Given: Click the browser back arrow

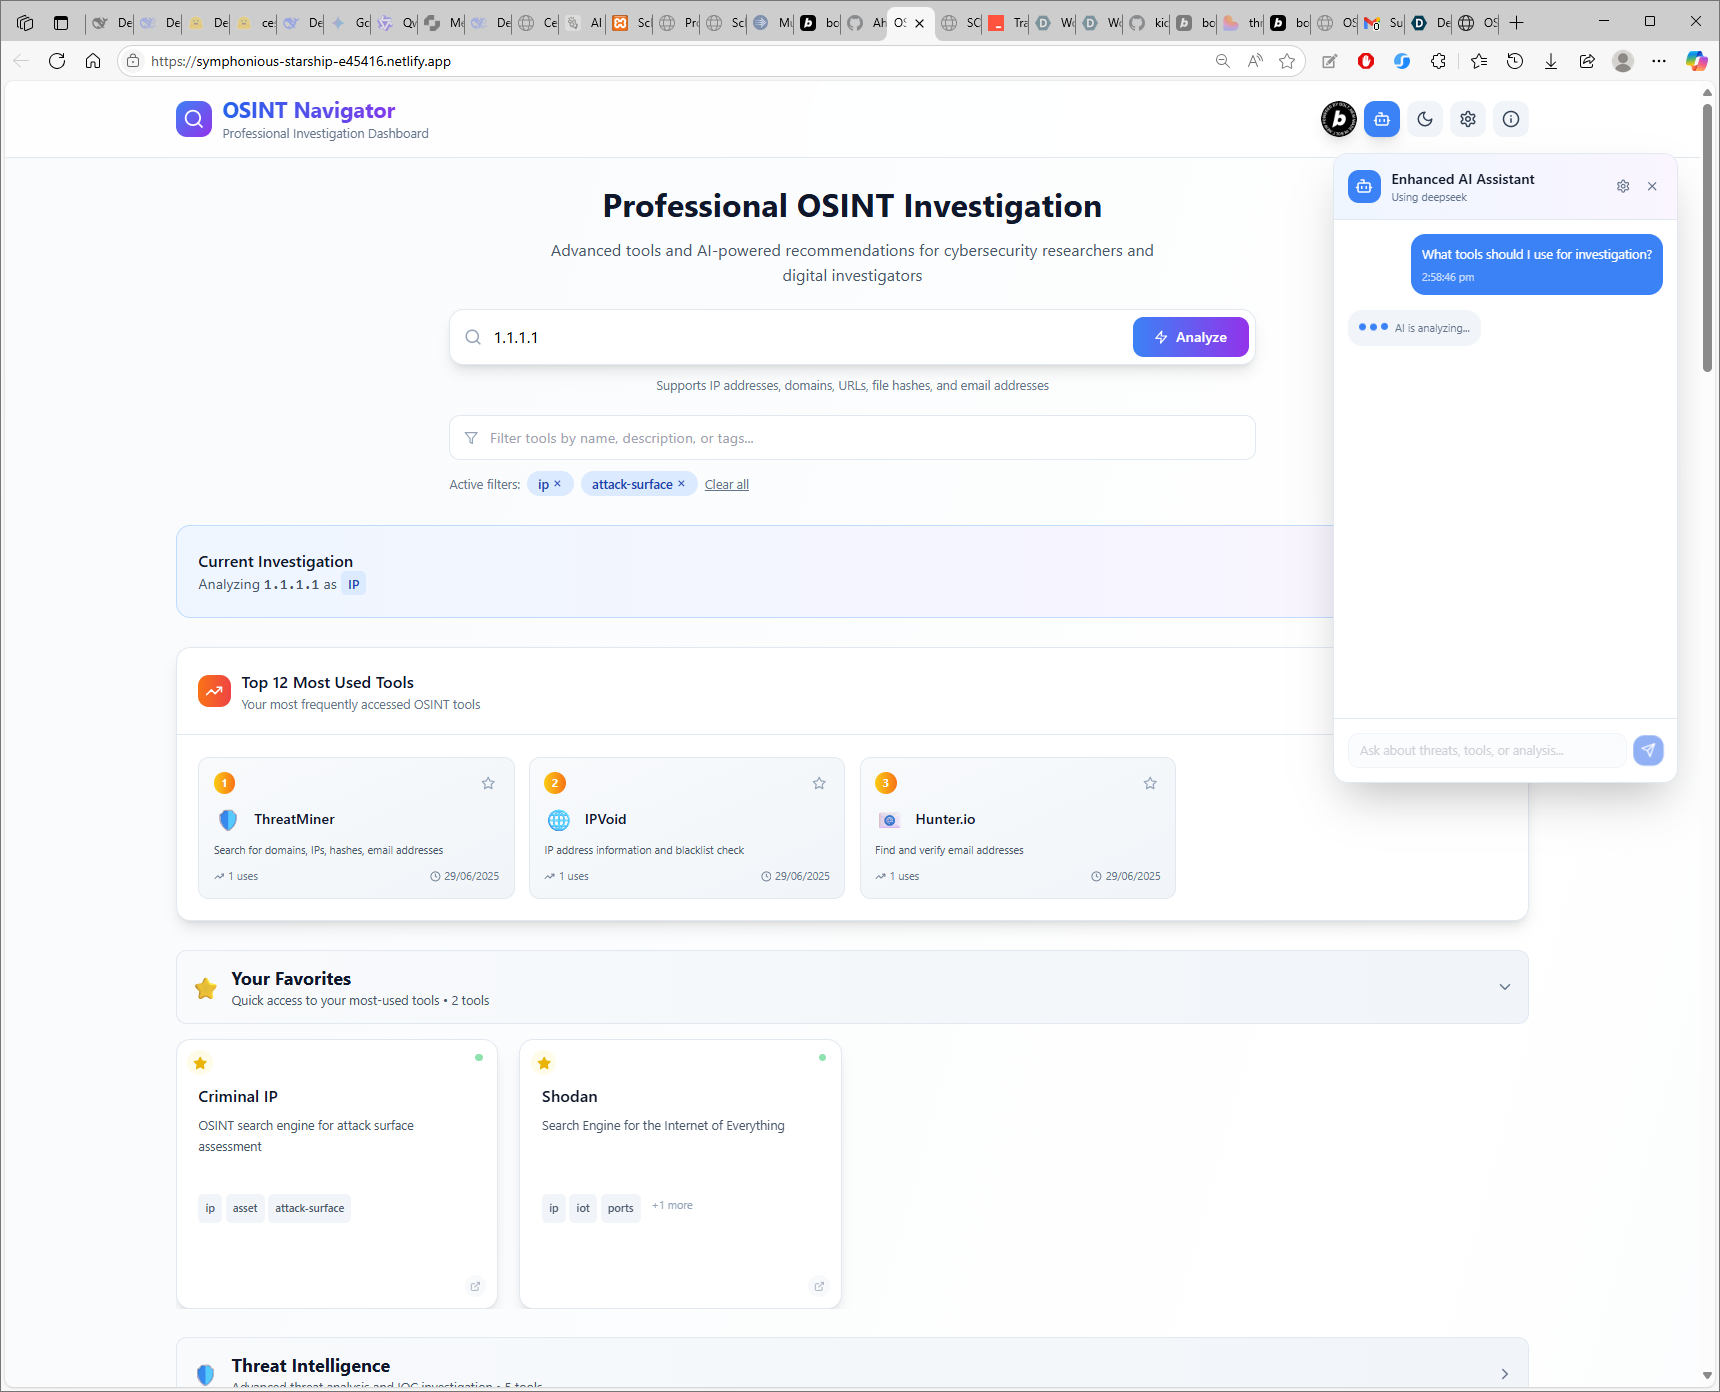Looking at the screenshot, I should click(x=21, y=61).
